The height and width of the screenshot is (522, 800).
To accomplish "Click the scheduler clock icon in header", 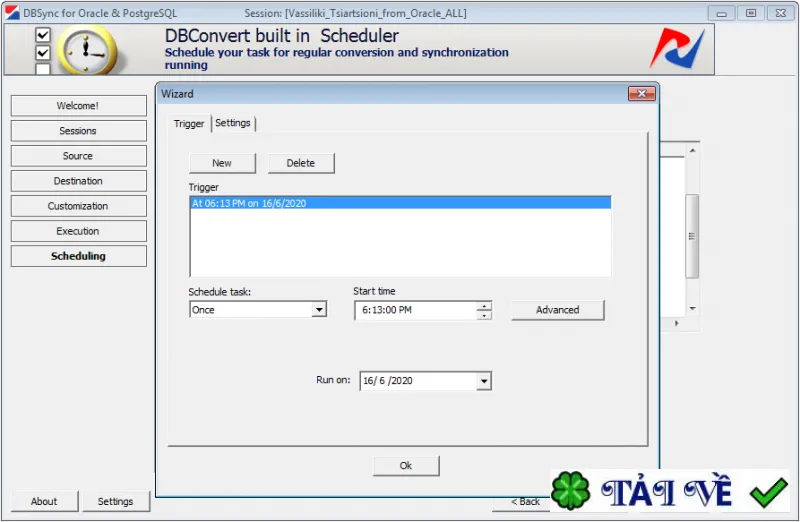I will point(90,50).
